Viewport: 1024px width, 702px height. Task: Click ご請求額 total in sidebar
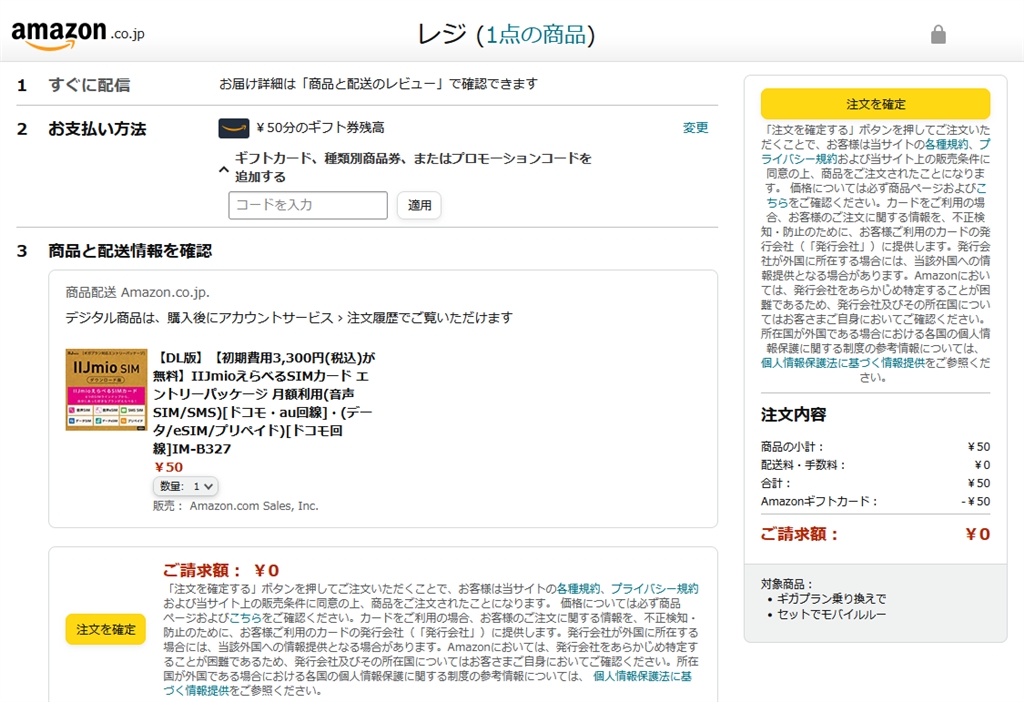tap(875, 534)
